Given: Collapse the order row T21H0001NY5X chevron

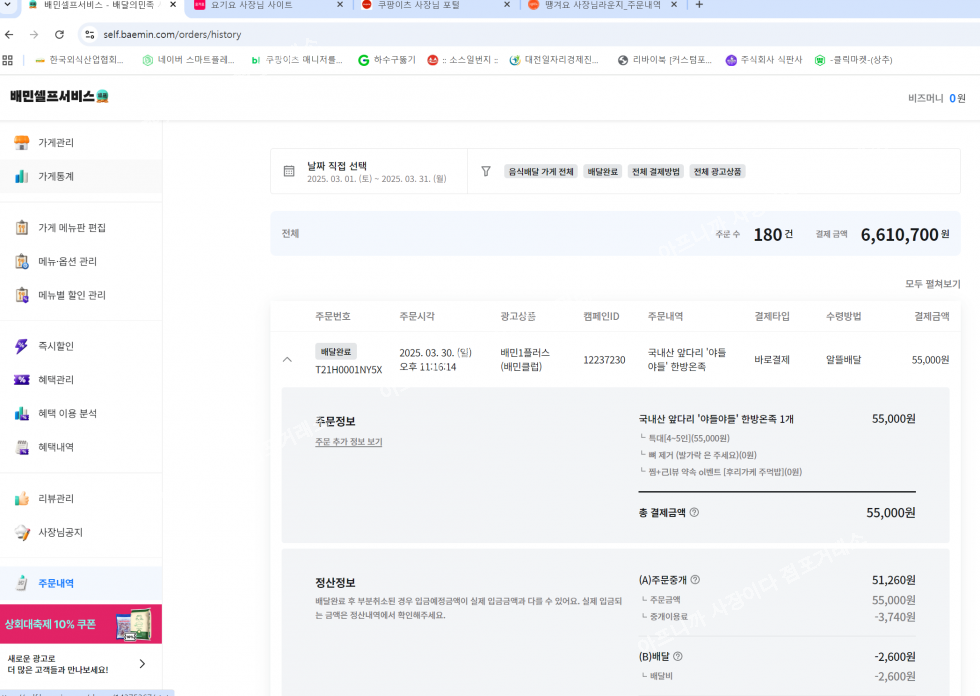Looking at the screenshot, I should [x=287, y=360].
